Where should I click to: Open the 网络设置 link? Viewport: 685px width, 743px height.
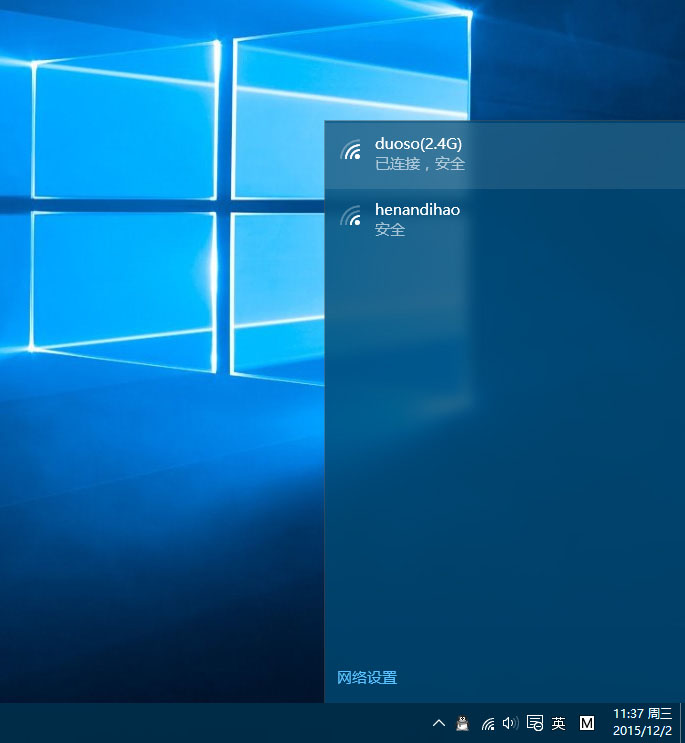click(x=367, y=678)
